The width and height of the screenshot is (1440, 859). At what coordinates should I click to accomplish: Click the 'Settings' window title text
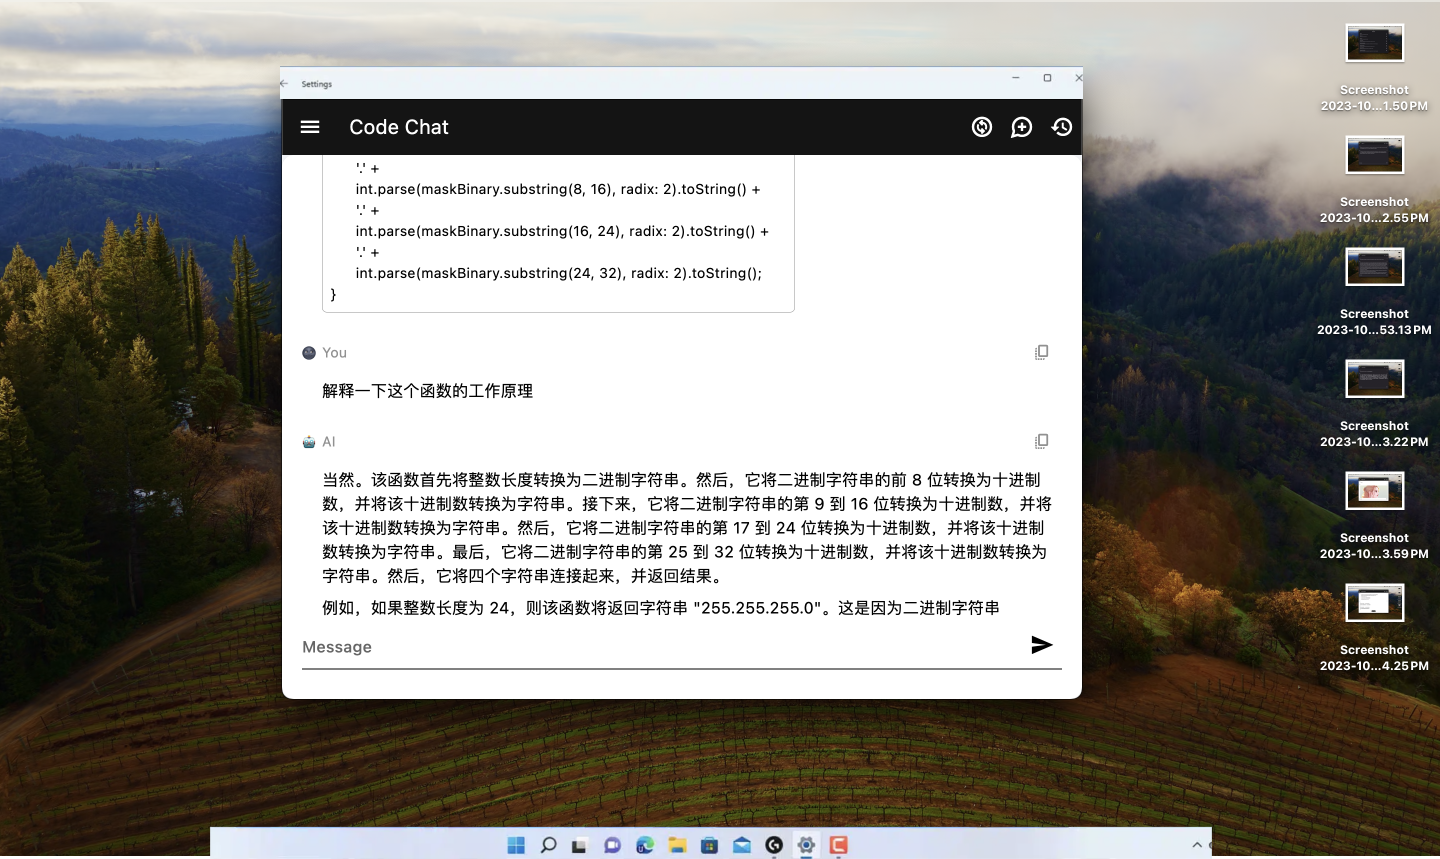click(317, 84)
